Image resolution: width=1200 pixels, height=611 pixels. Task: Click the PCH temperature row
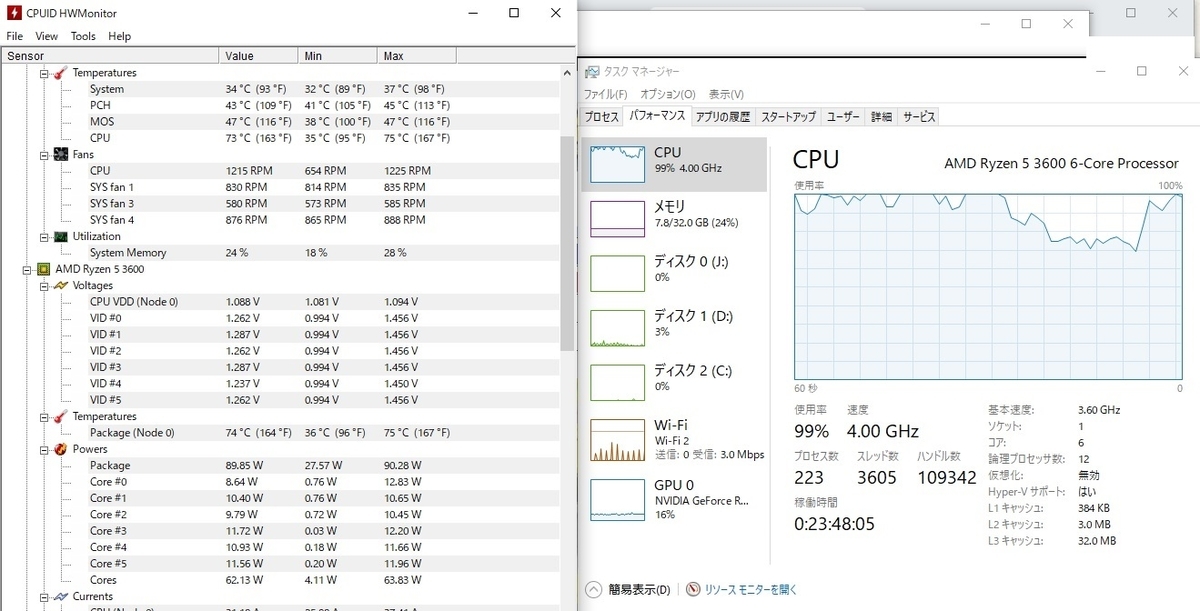pos(280,105)
